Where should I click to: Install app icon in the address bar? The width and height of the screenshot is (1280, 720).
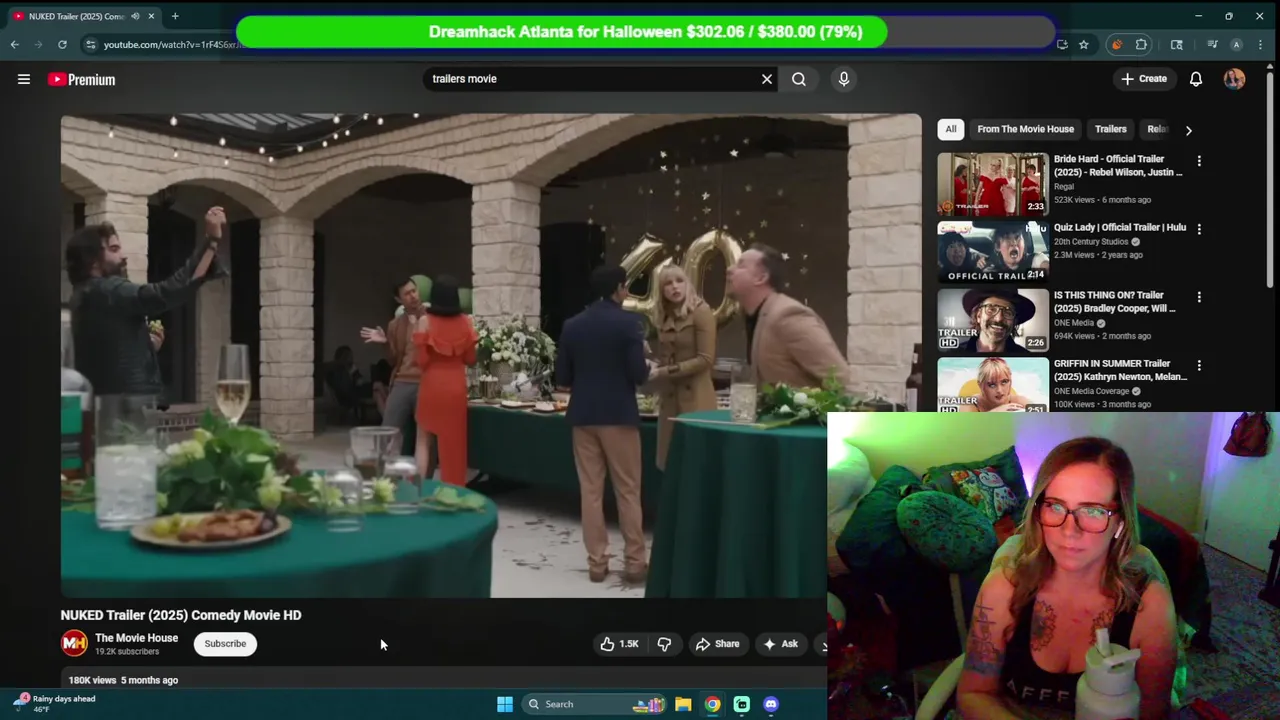[1062, 45]
